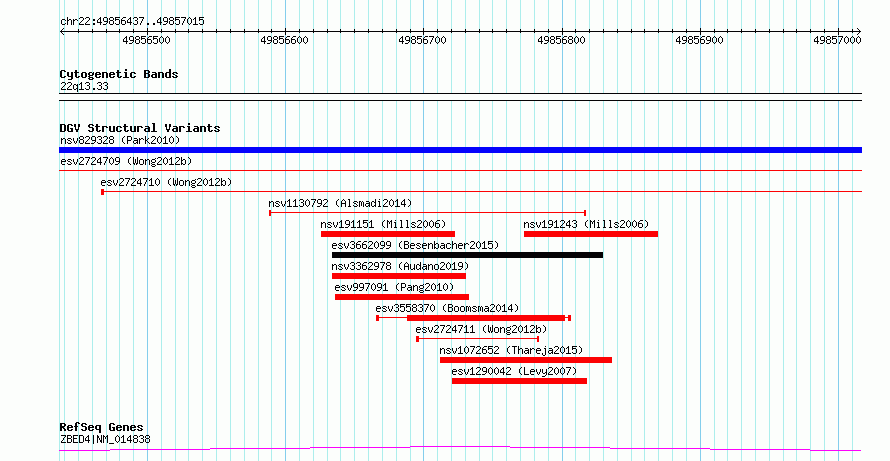This screenshot has width=890, height=461.
Task: Select the nsv191243 (Mills2006) label
Action: (x=586, y=224)
